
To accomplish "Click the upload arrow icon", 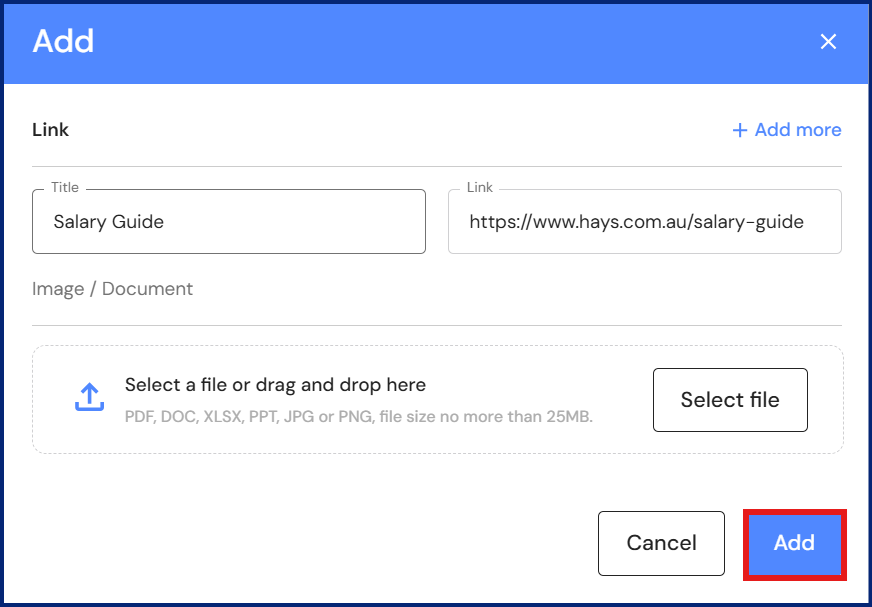I will pyautogui.click(x=90, y=397).
